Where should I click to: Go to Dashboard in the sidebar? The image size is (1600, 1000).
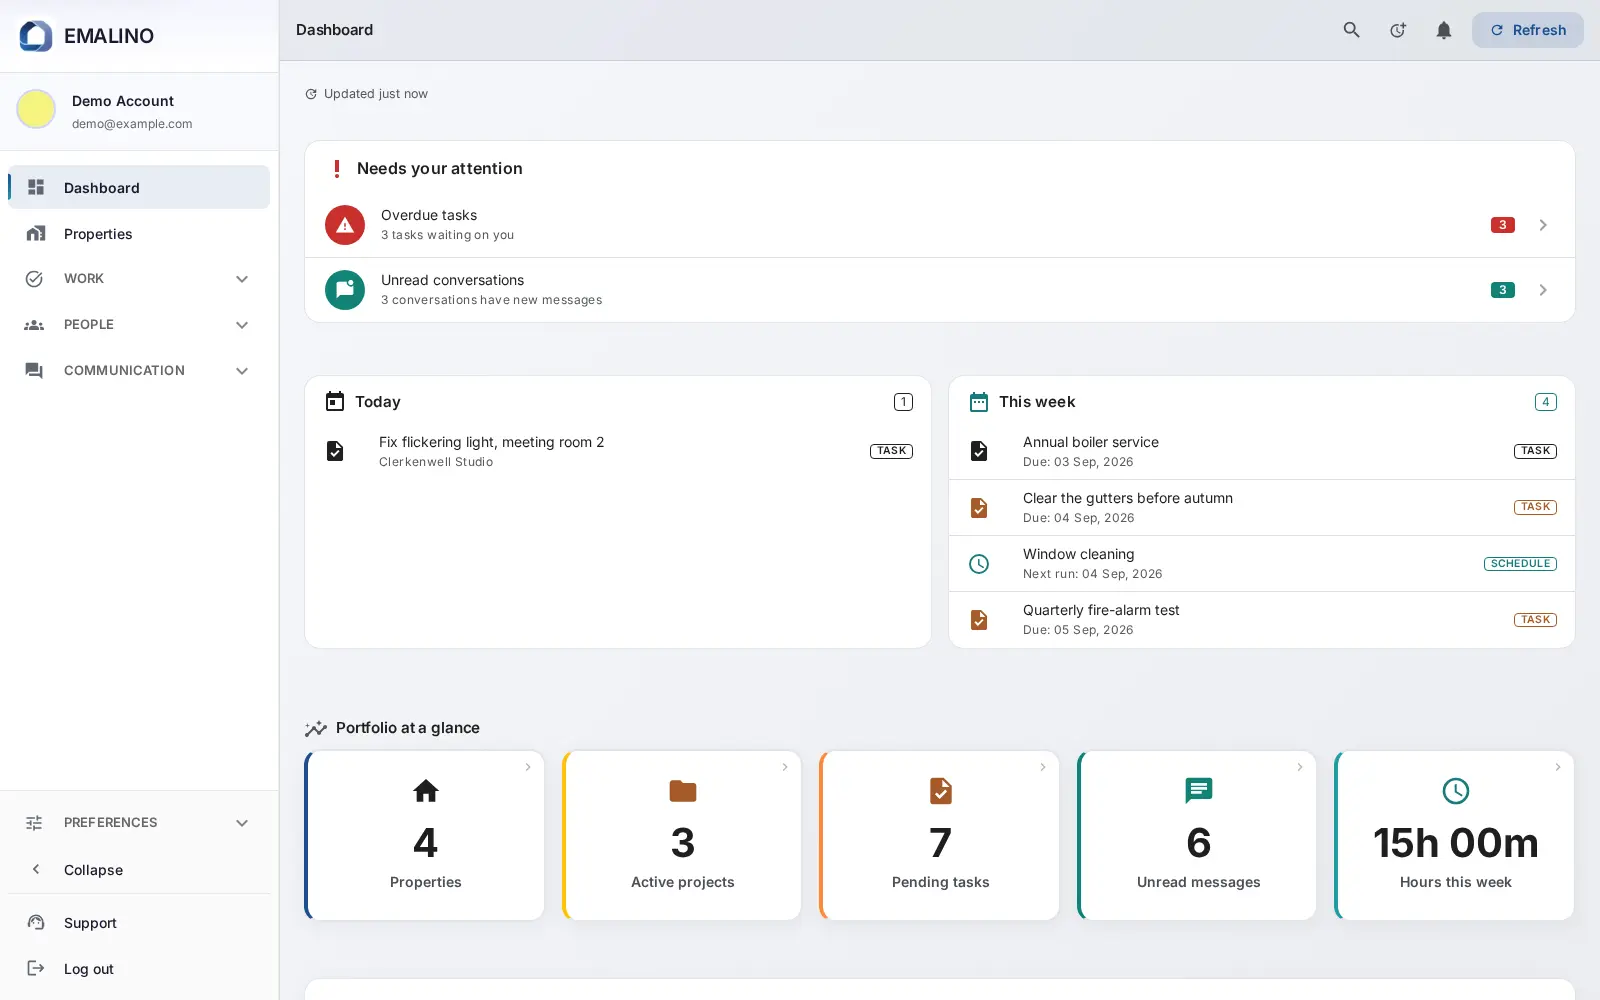pos(138,187)
